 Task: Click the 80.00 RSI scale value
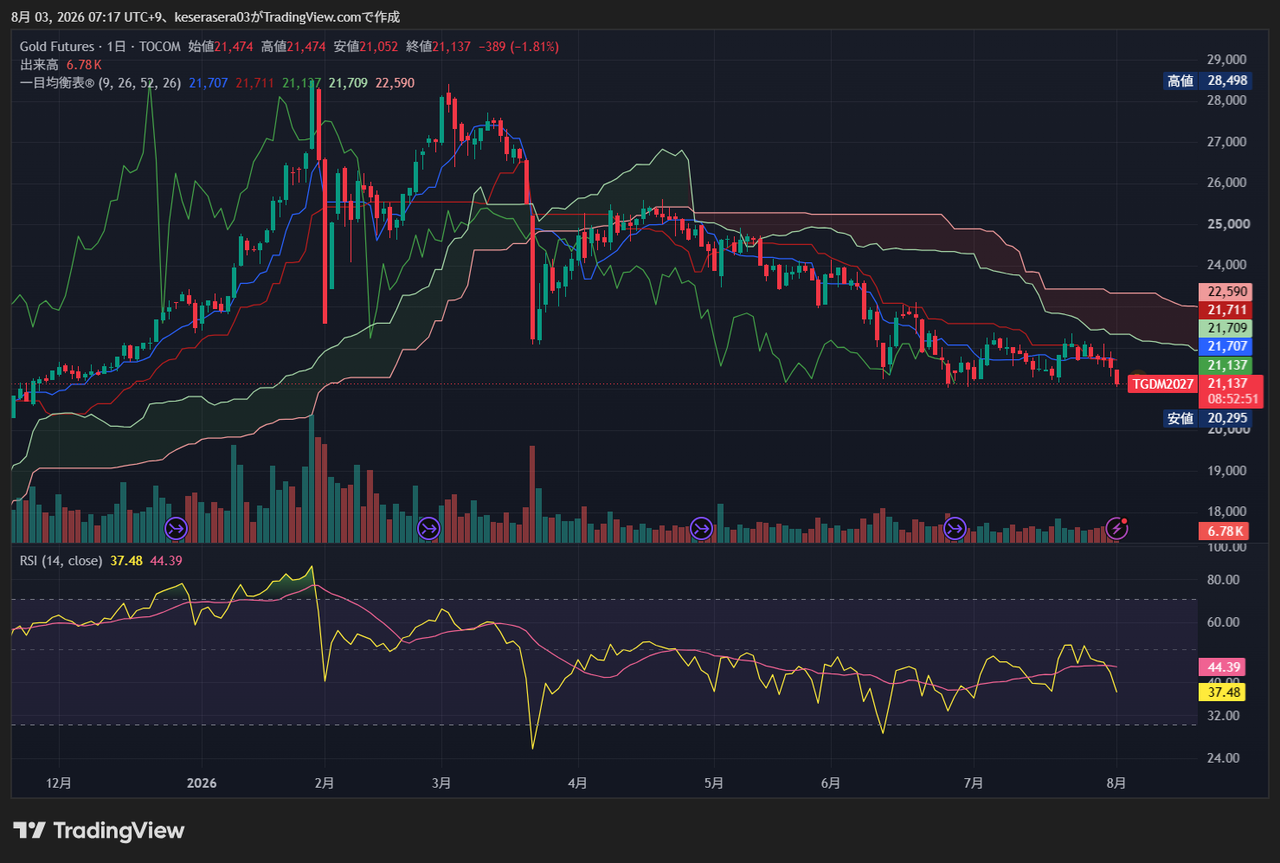(1225, 580)
